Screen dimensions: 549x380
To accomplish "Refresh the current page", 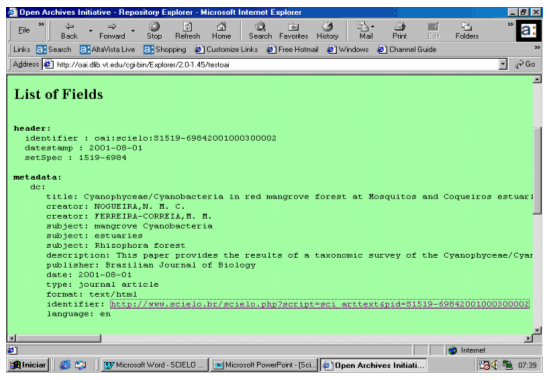I will [x=187, y=31].
